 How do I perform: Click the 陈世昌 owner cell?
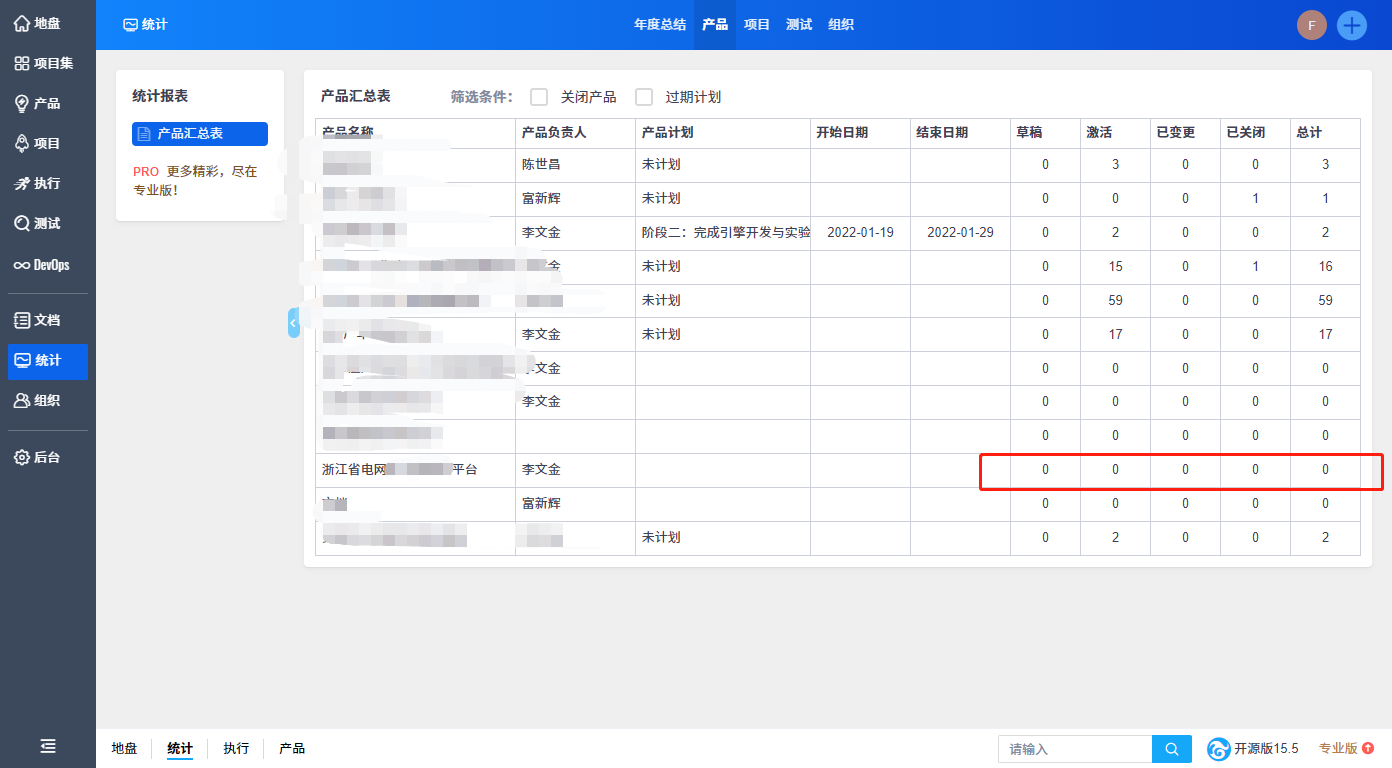coord(575,165)
